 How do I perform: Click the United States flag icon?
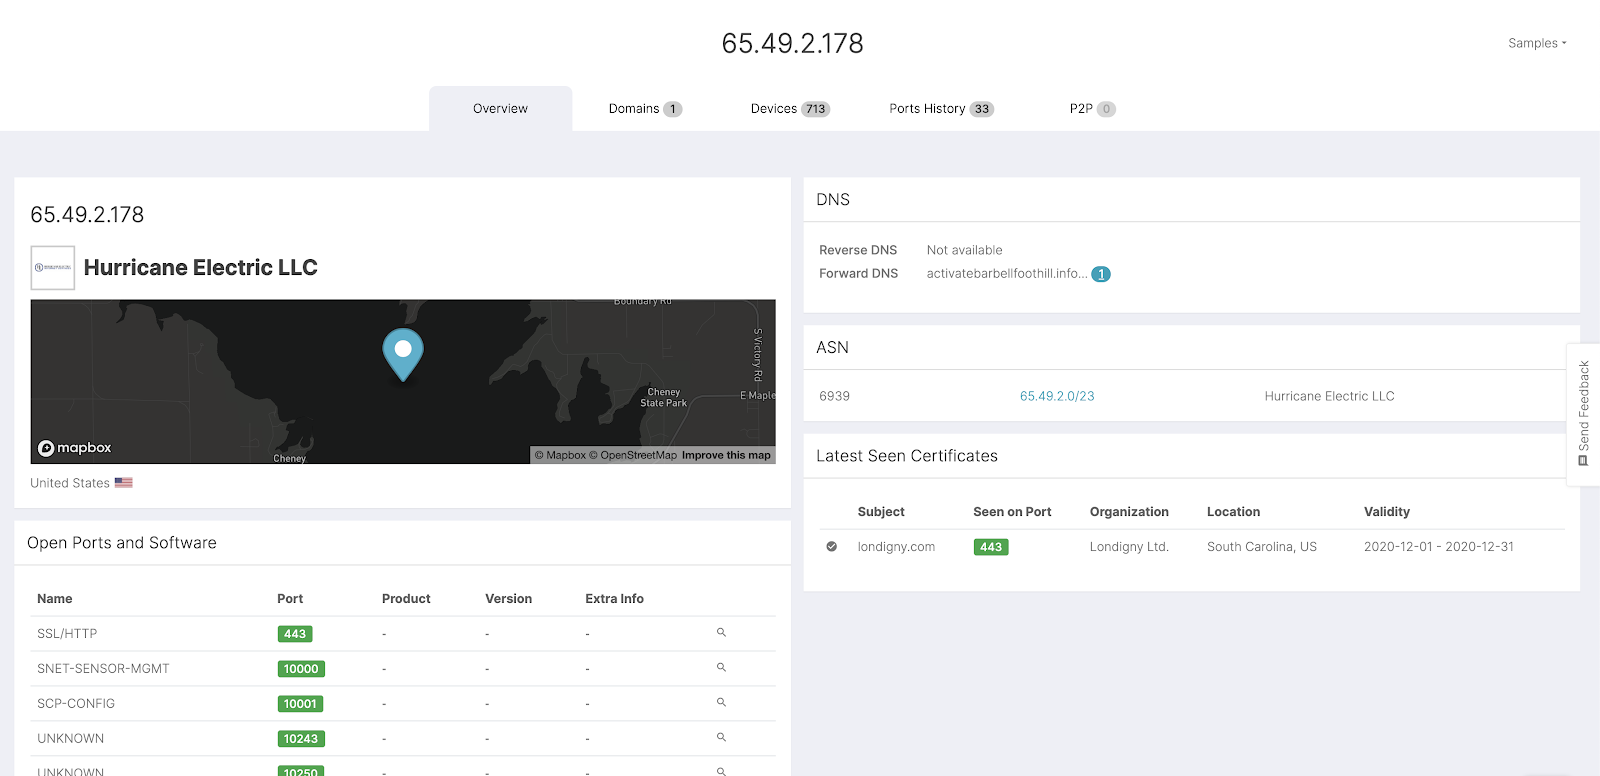(123, 483)
